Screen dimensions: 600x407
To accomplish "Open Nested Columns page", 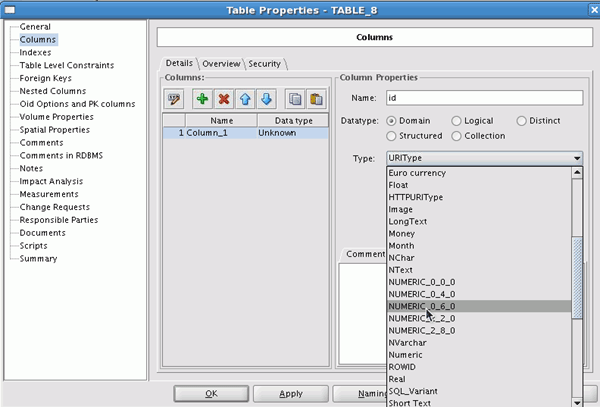I will 53,91.
